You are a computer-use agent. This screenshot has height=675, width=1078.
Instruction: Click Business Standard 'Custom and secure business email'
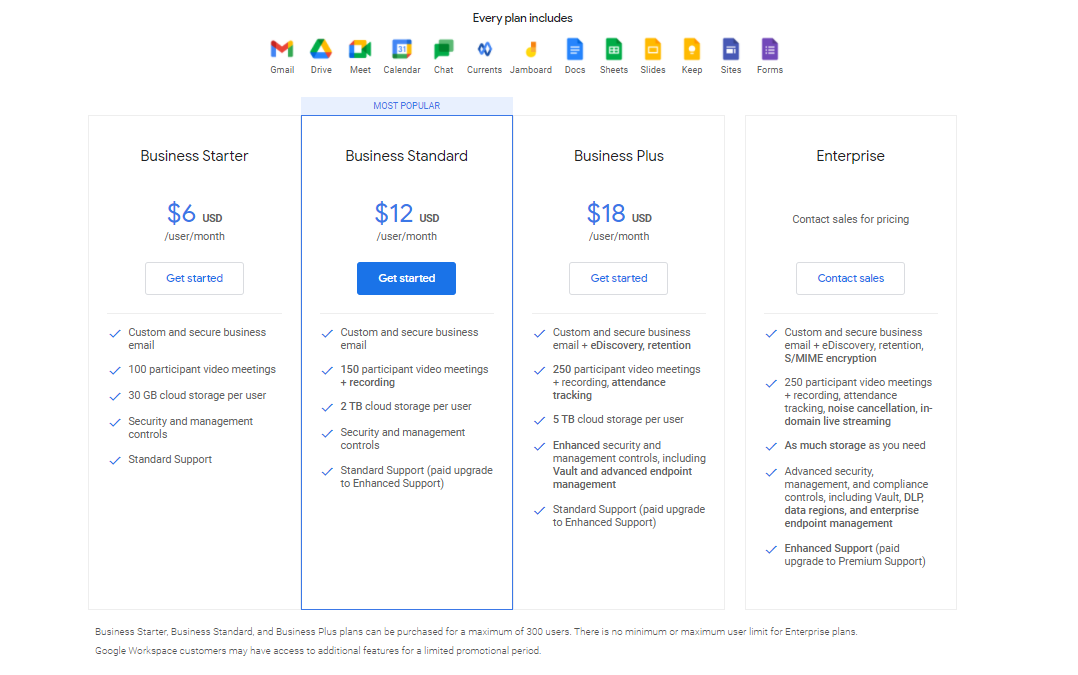coord(409,339)
